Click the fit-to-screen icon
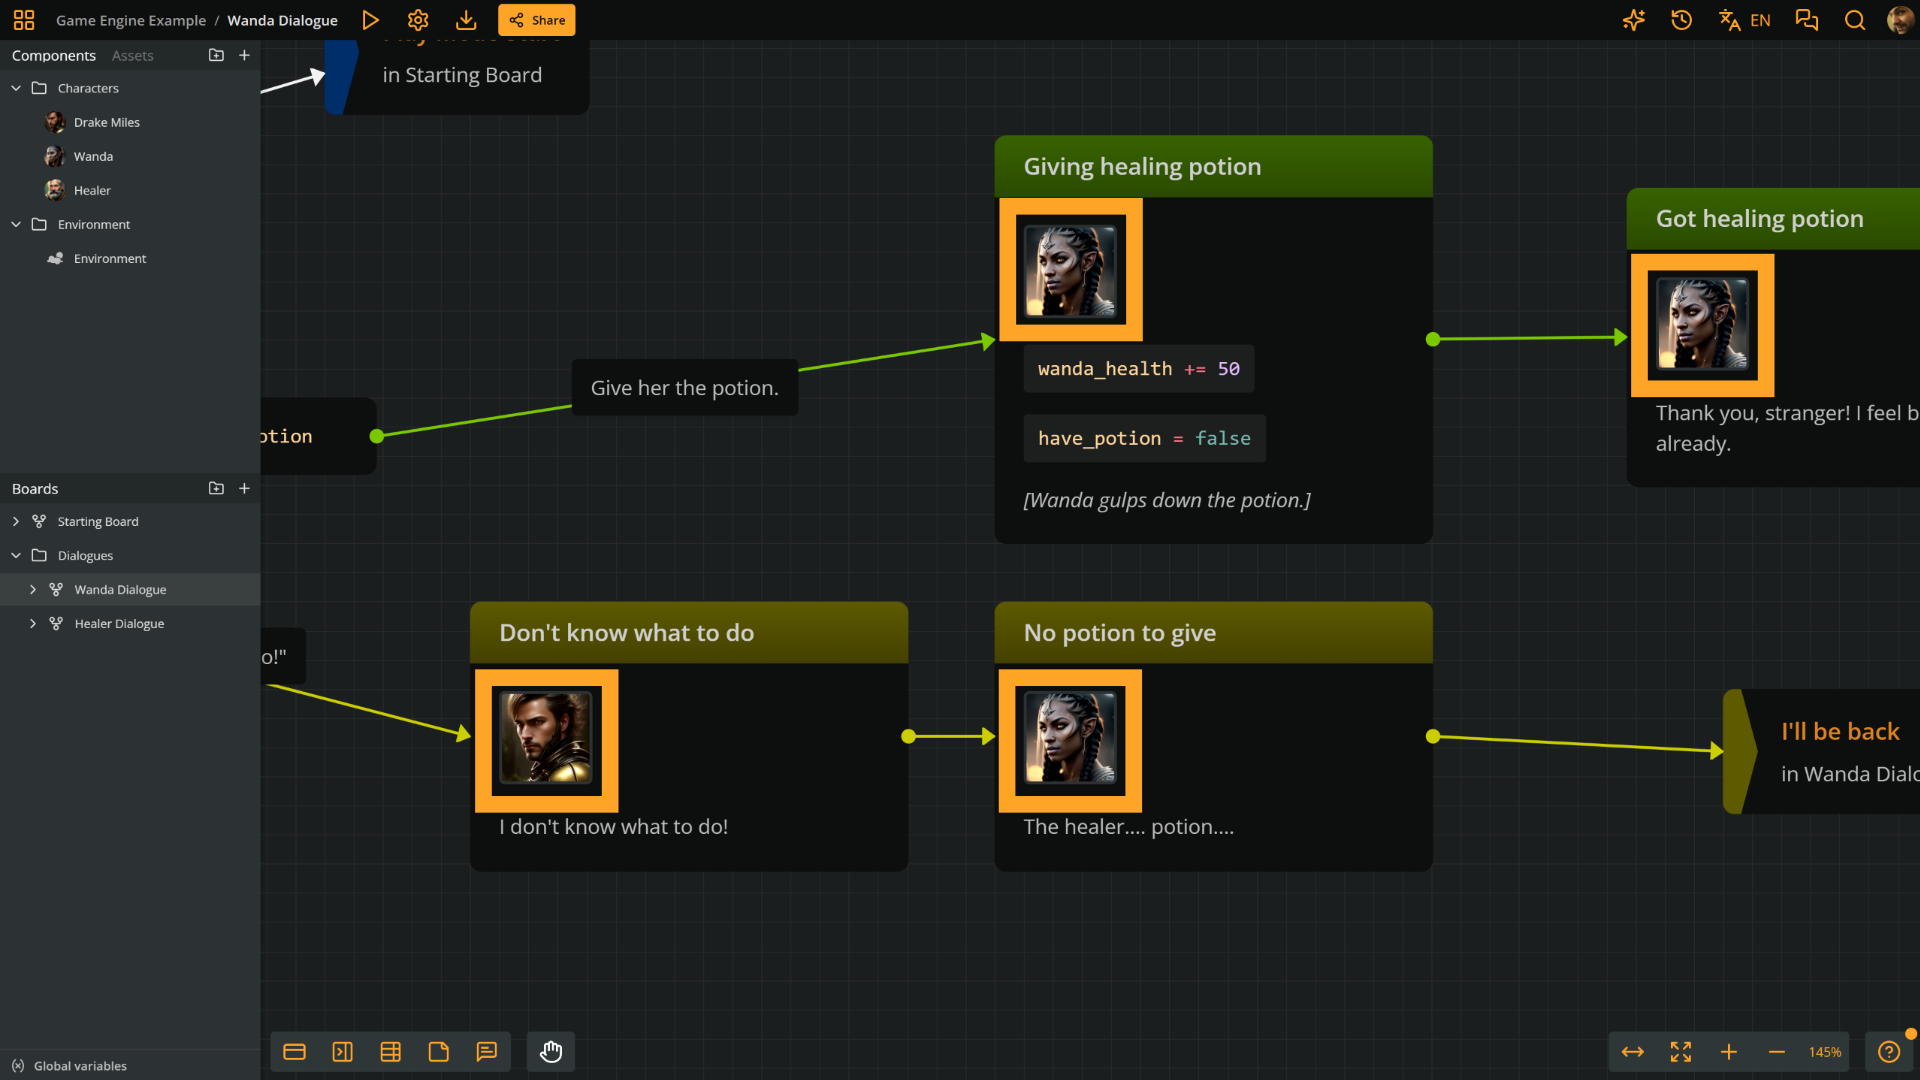1920x1080 pixels. pyautogui.click(x=1681, y=1052)
